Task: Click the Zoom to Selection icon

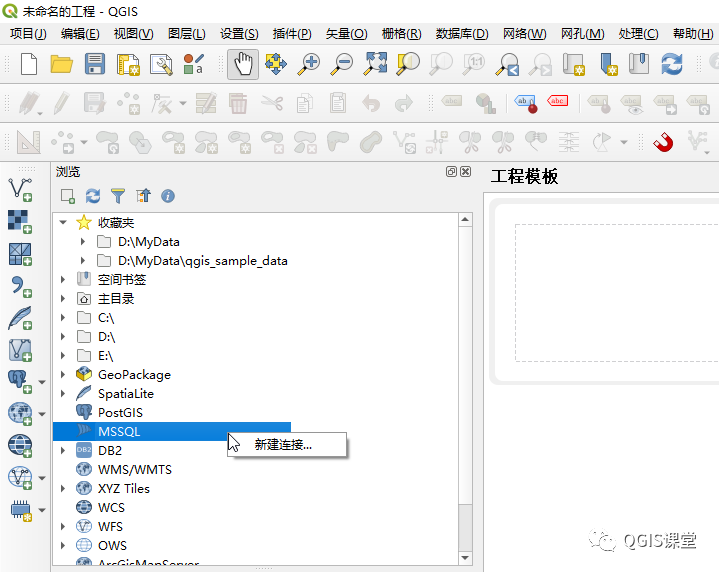Action: pyautogui.click(x=408, y=64)
